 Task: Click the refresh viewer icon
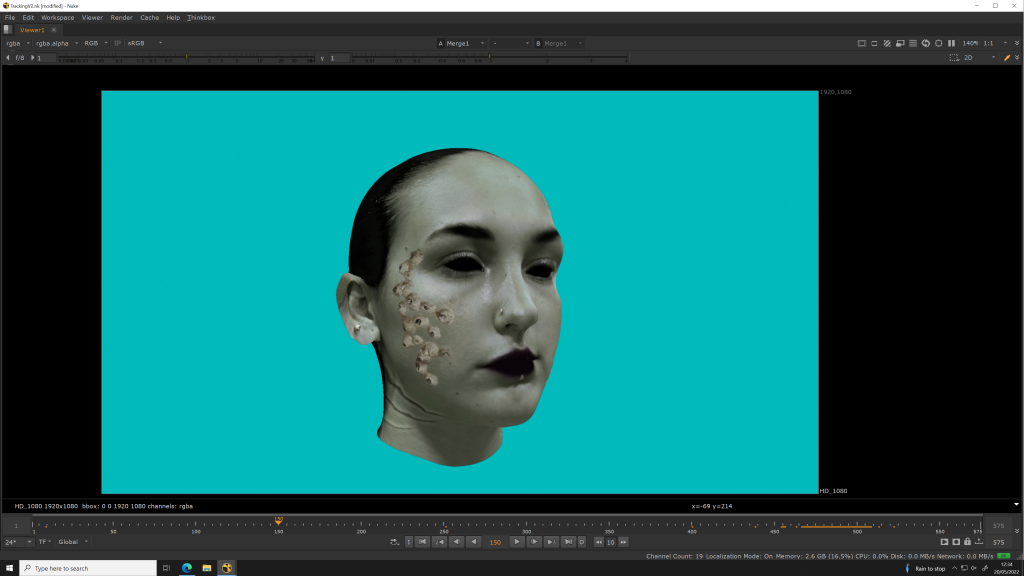tap(925, 43)
